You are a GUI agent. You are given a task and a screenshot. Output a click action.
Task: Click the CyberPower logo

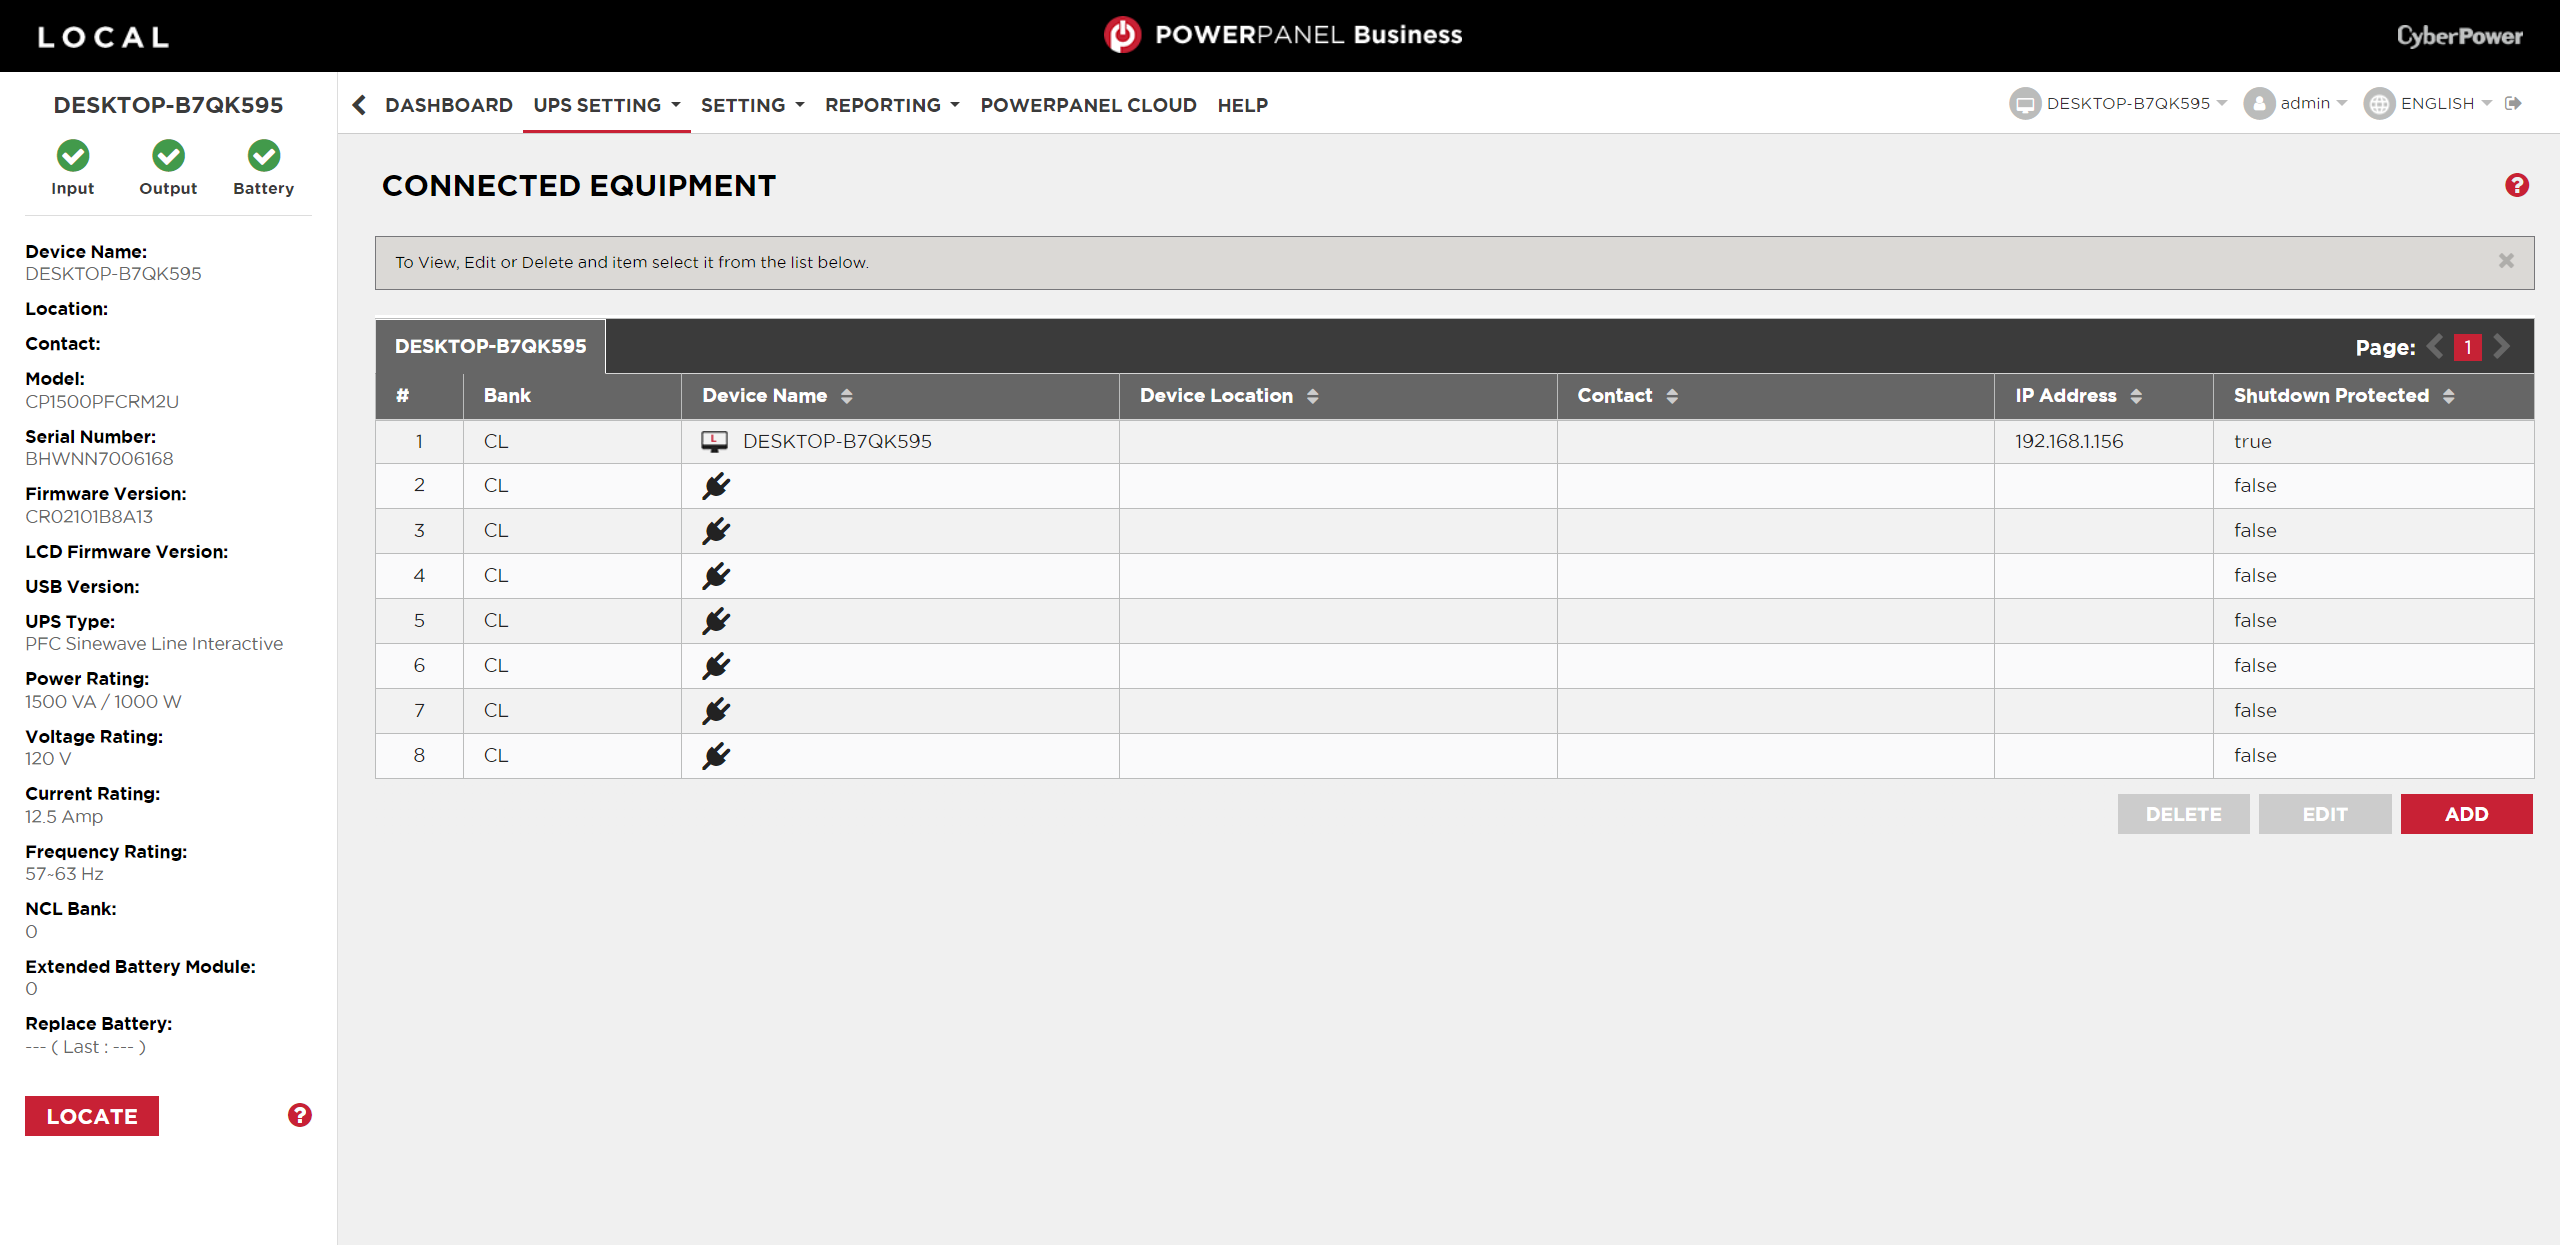point(2460,36)
